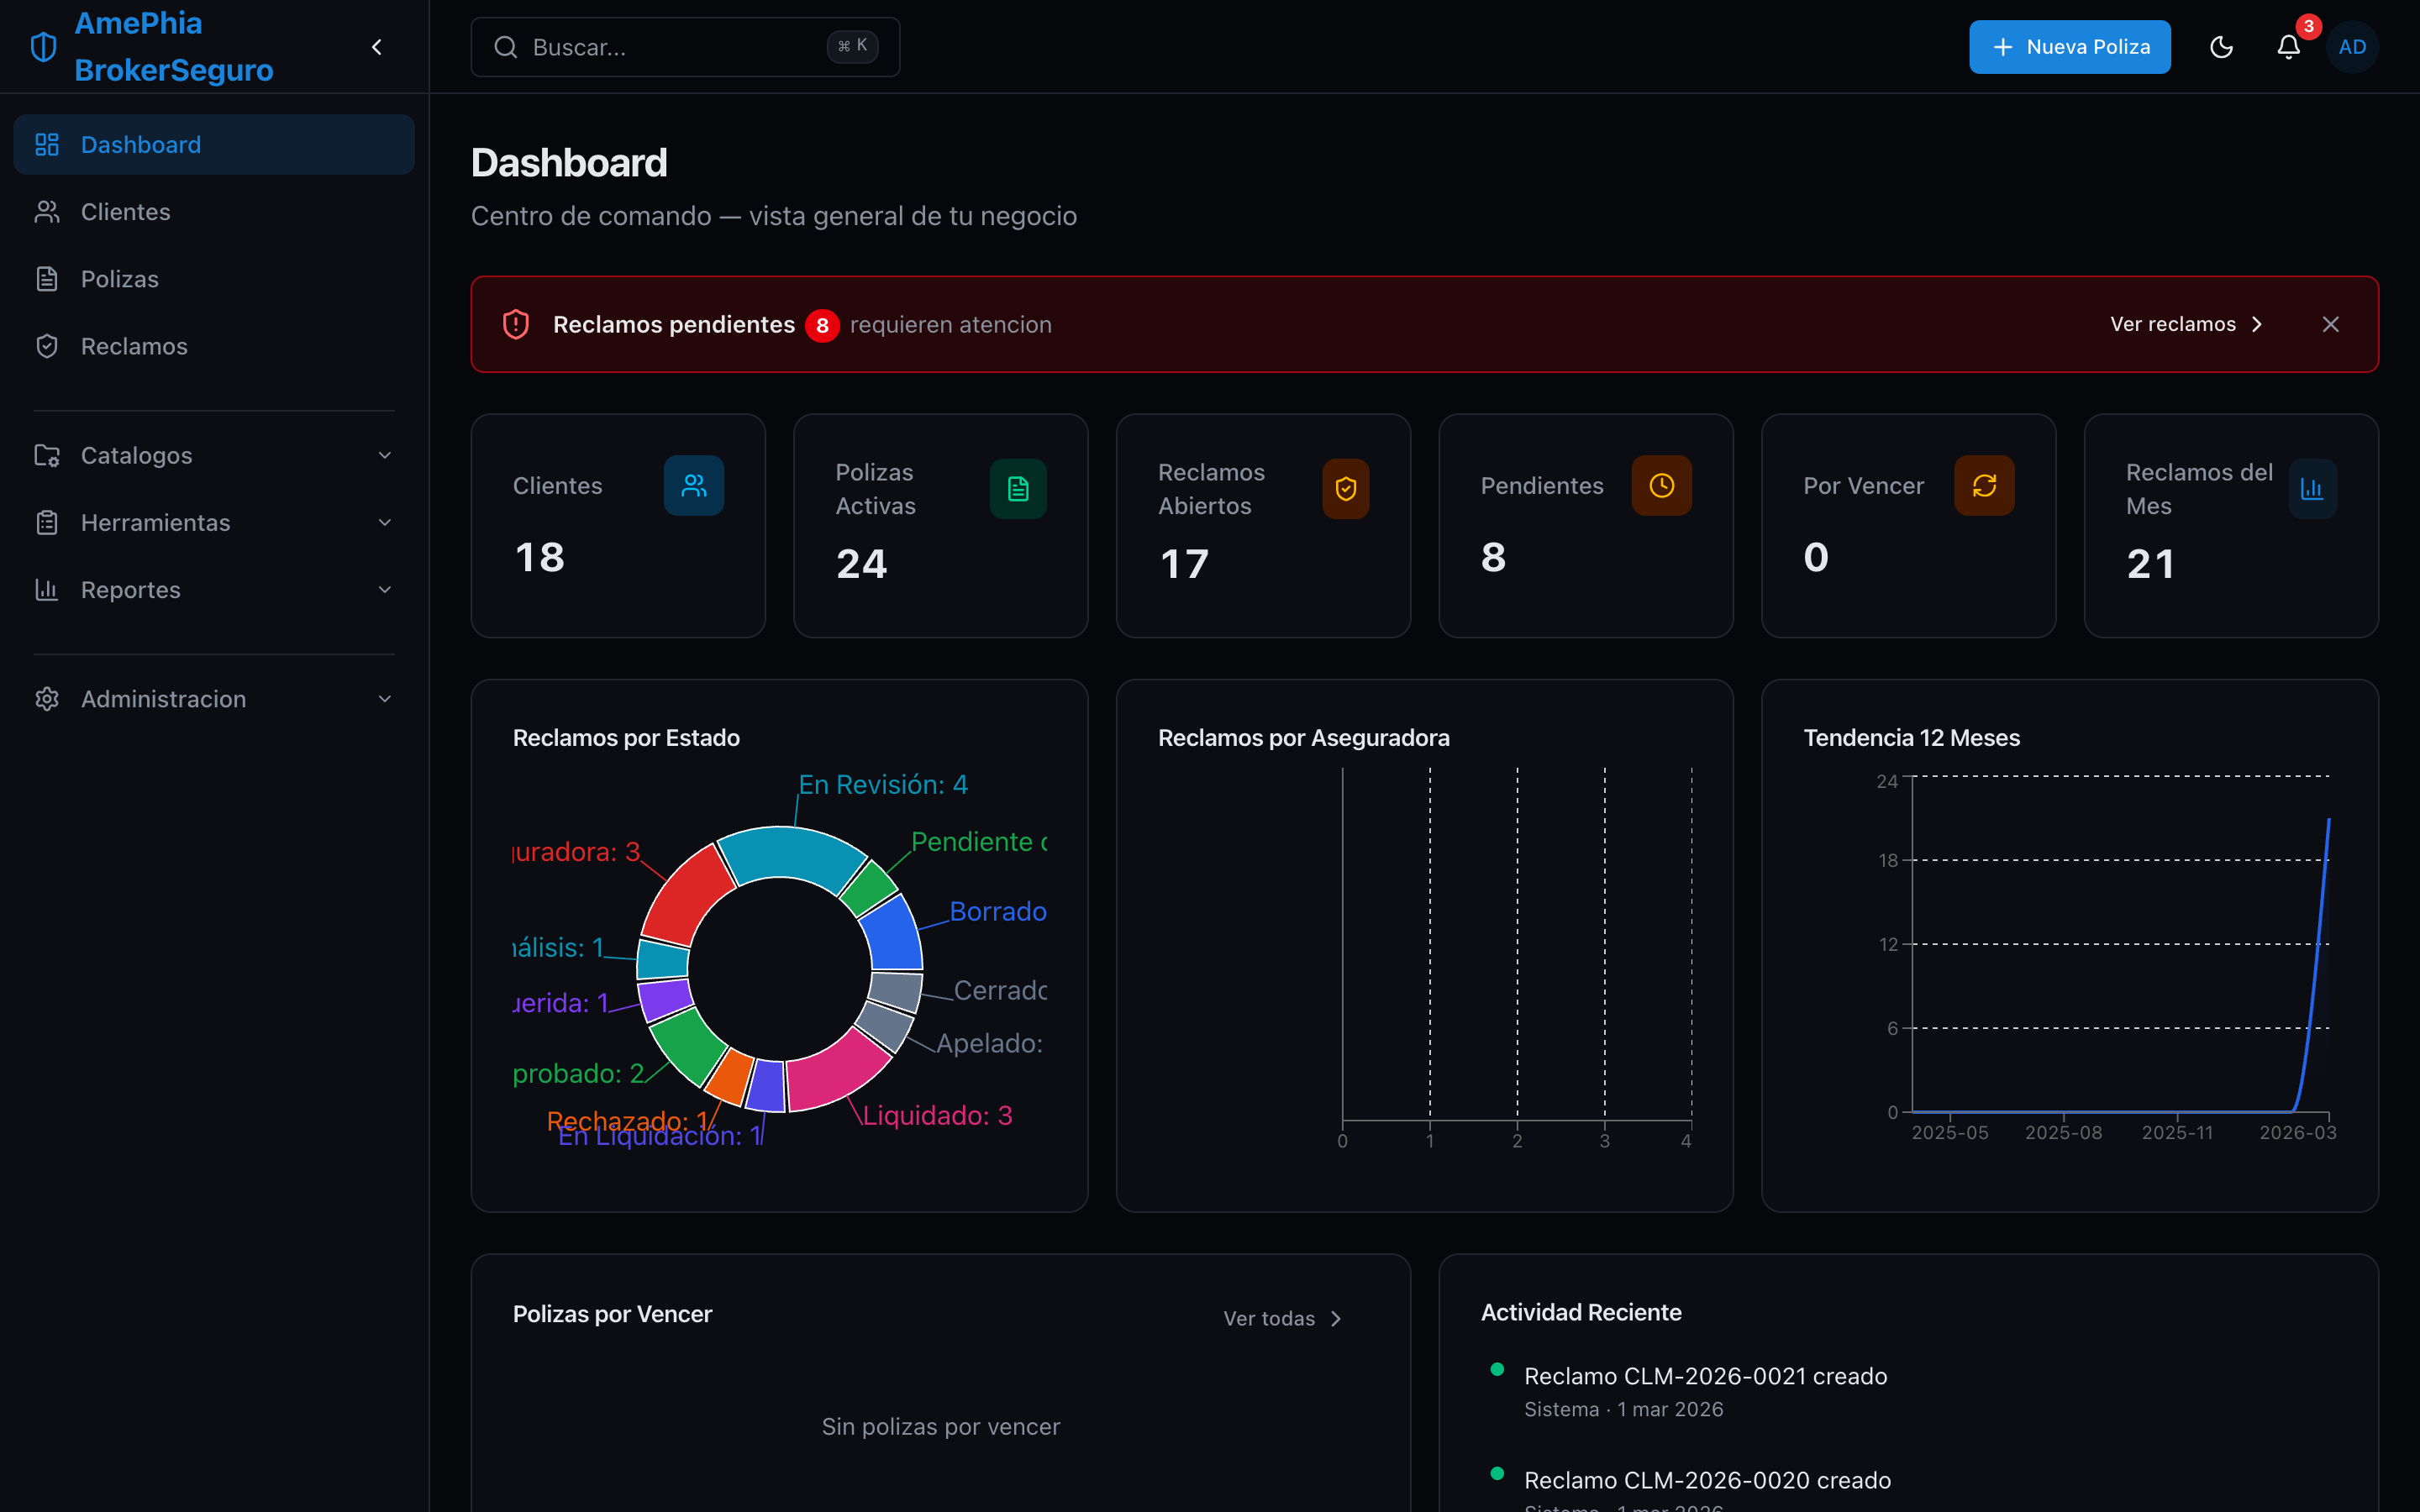Click the search magnifier icon

pyautogui.click(x=506, y=47)
